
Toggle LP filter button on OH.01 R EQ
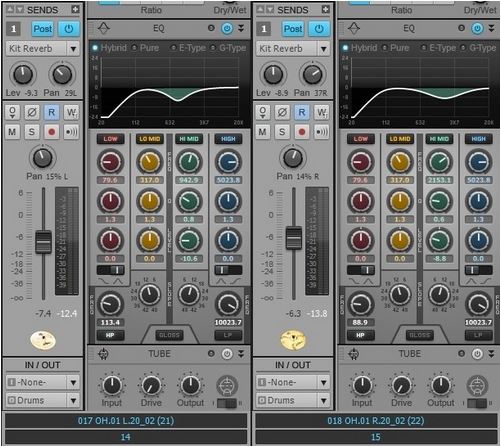[478, 335]
